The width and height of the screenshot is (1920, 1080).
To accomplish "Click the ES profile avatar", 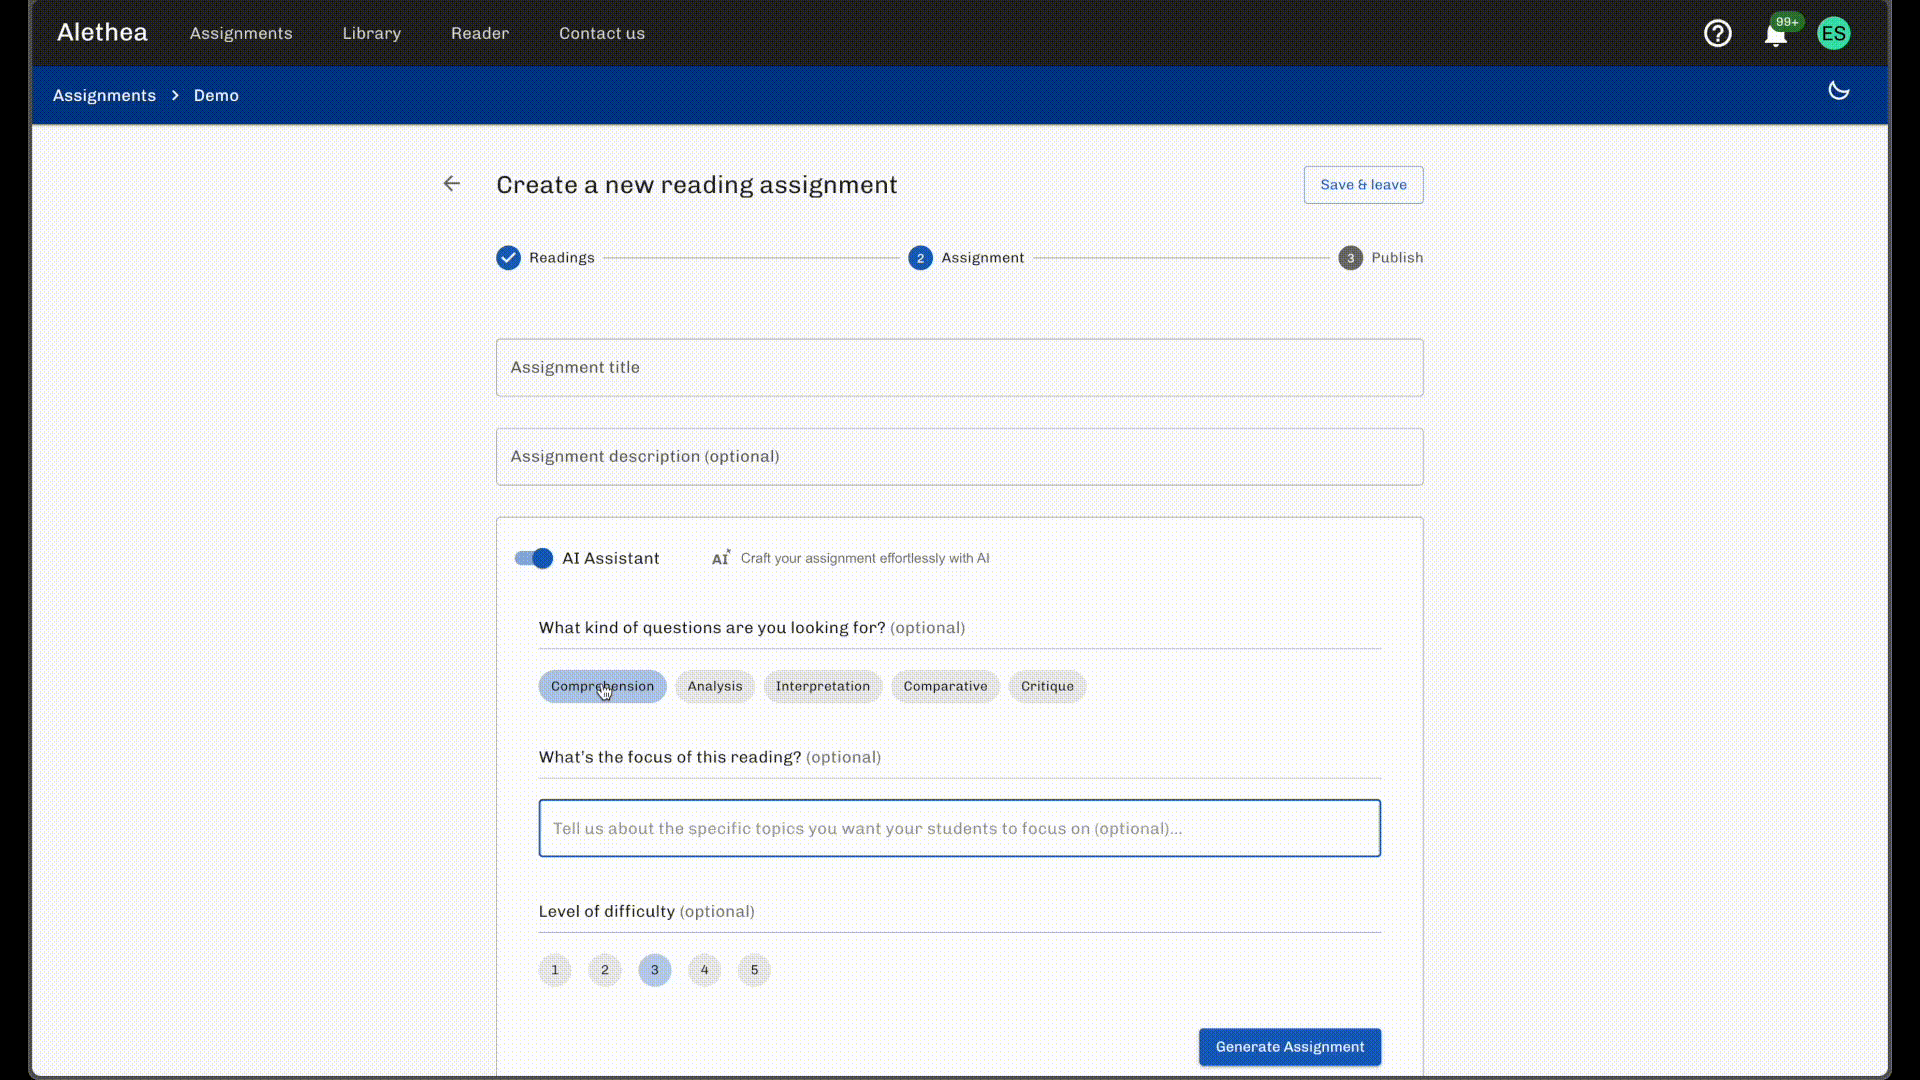I will (x=1833, y=33).
